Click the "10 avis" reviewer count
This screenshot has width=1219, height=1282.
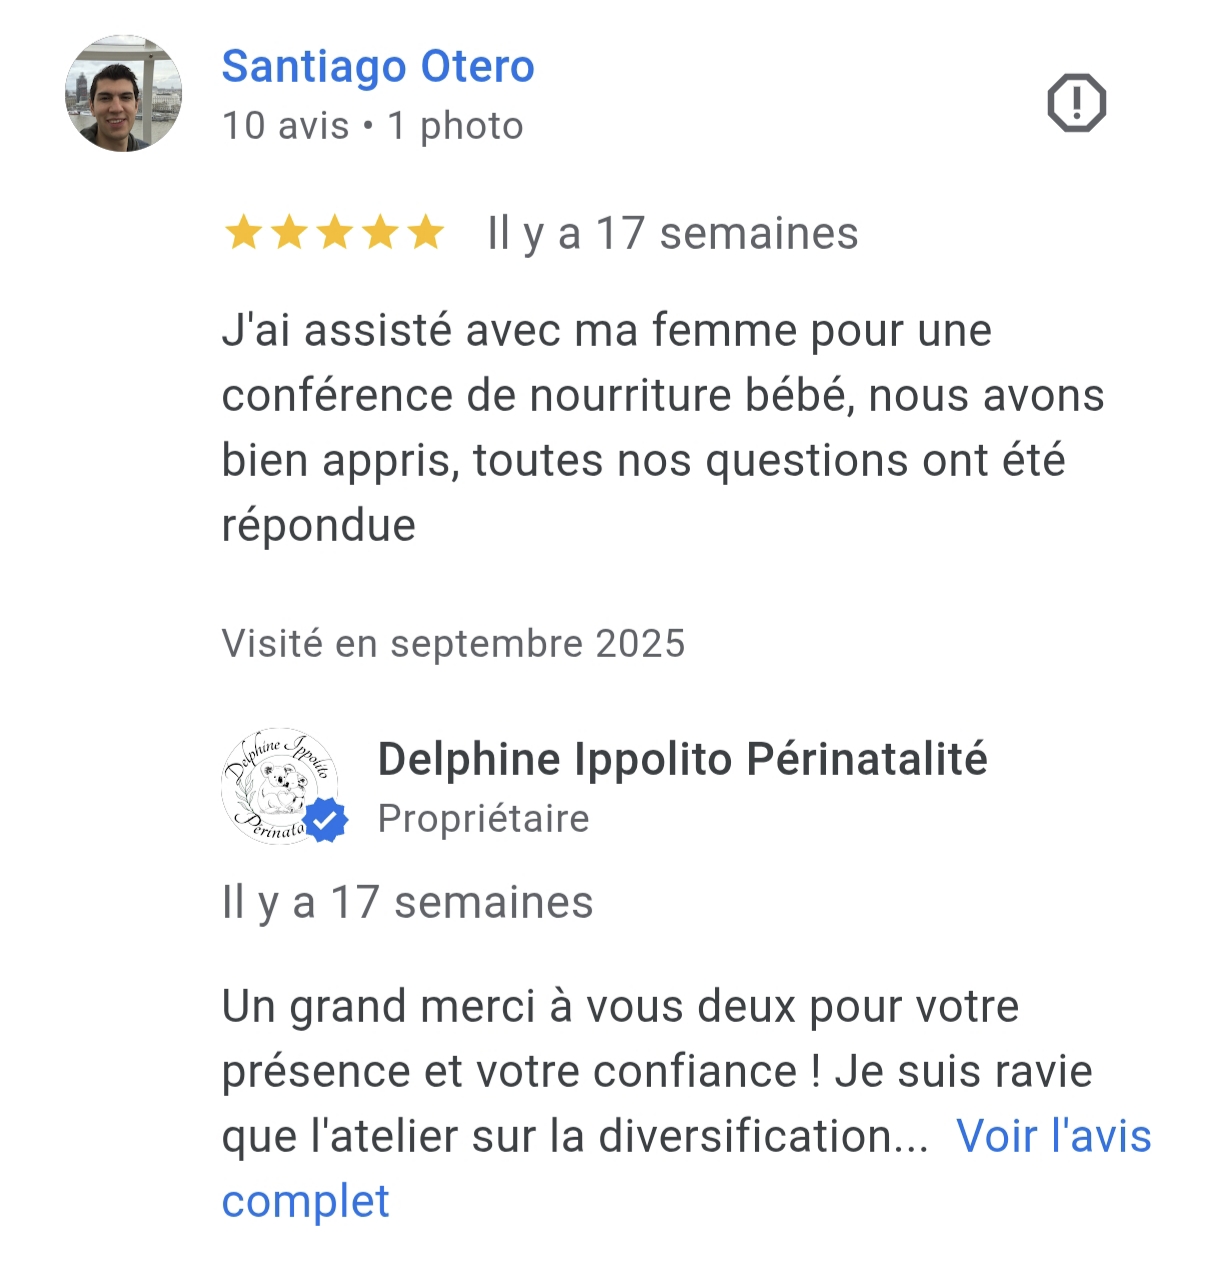coord(285,127)
